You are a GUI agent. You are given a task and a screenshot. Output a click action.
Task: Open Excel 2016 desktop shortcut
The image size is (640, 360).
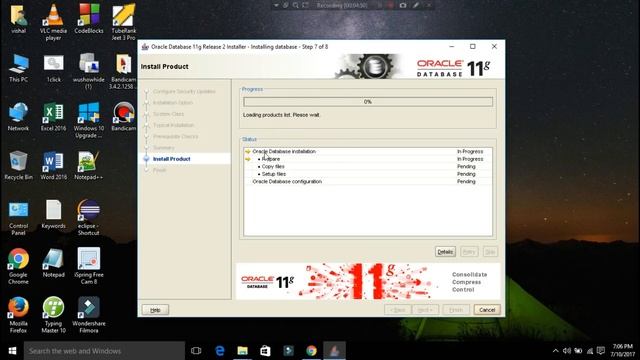pyautogui.click(x=53, y=117)
